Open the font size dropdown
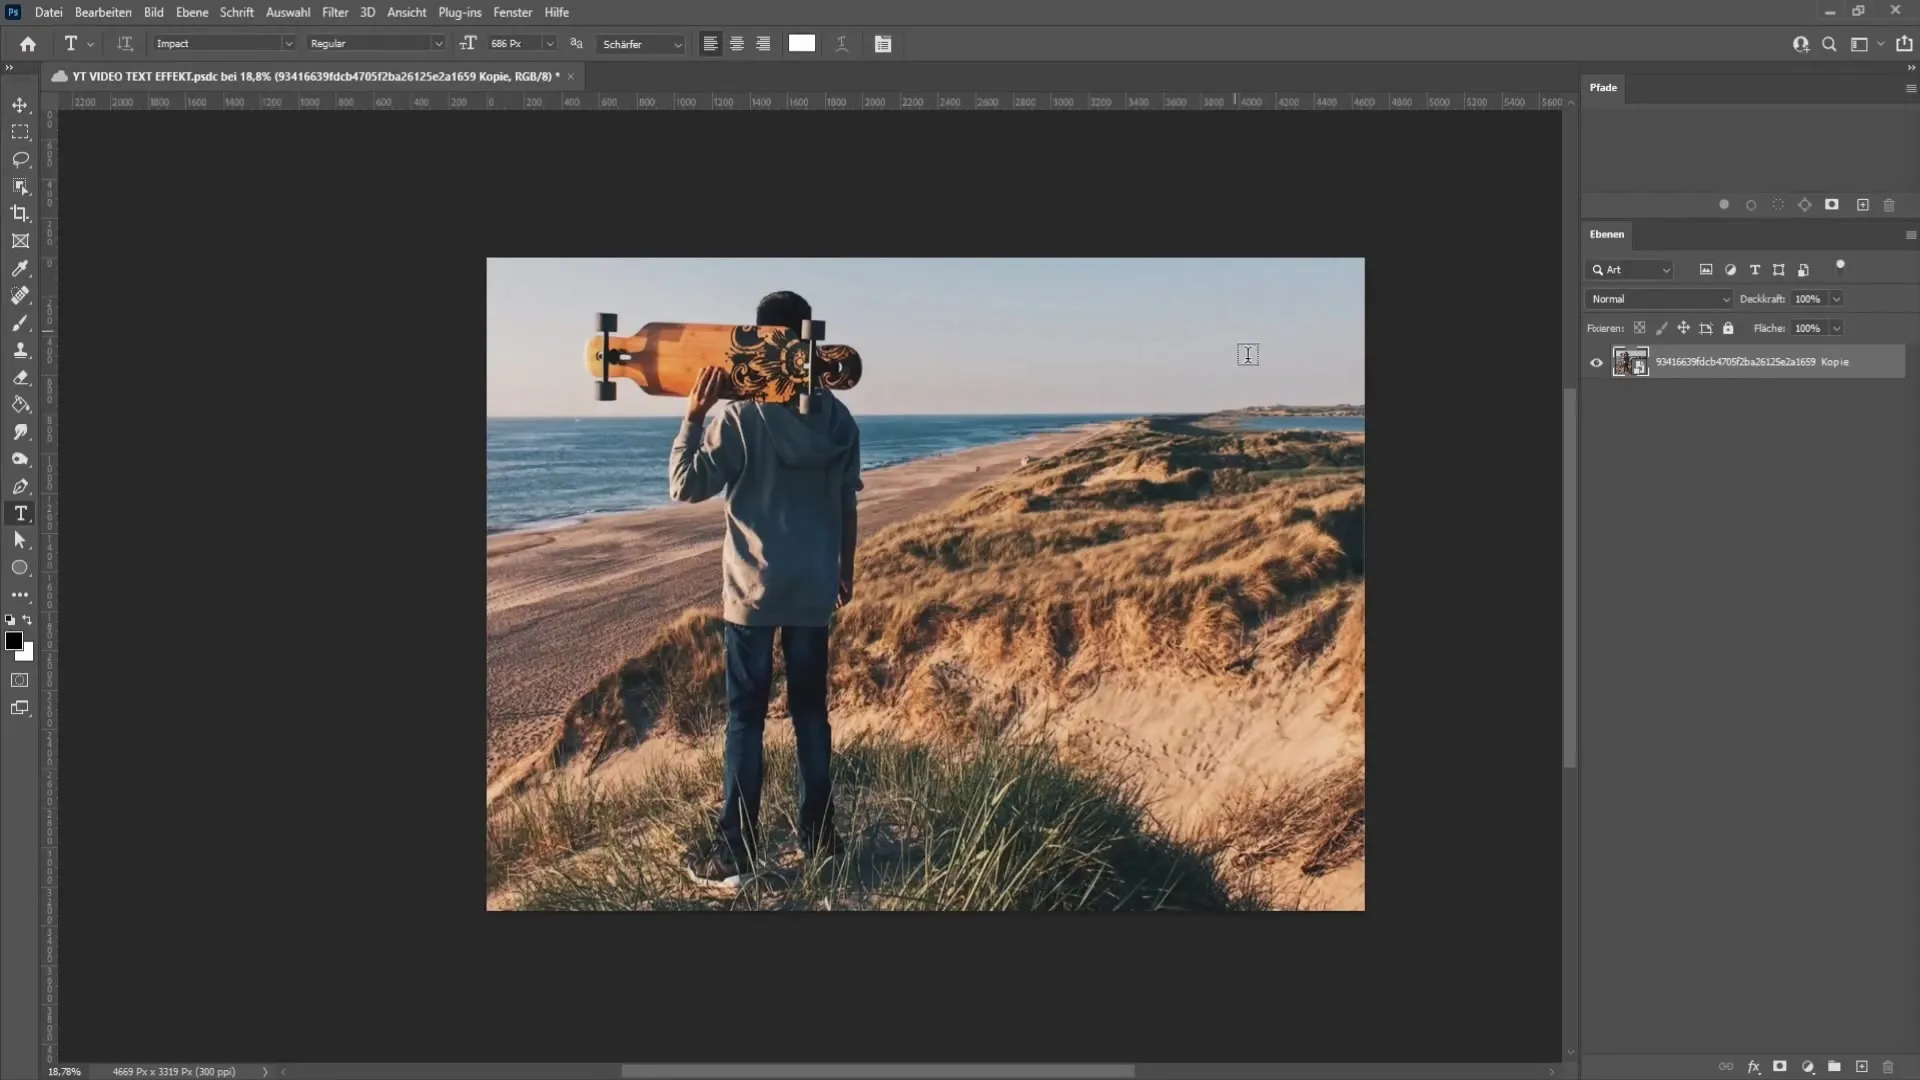 (x=549, y=44)
